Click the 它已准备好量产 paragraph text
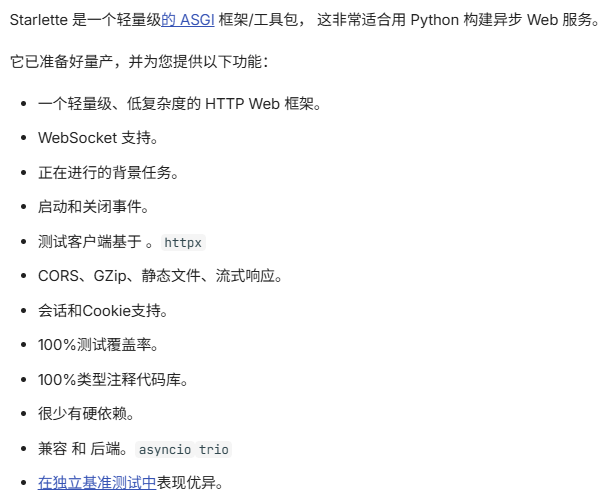The width and height of the screenshot is (607, 496). (x=139, y=62)
